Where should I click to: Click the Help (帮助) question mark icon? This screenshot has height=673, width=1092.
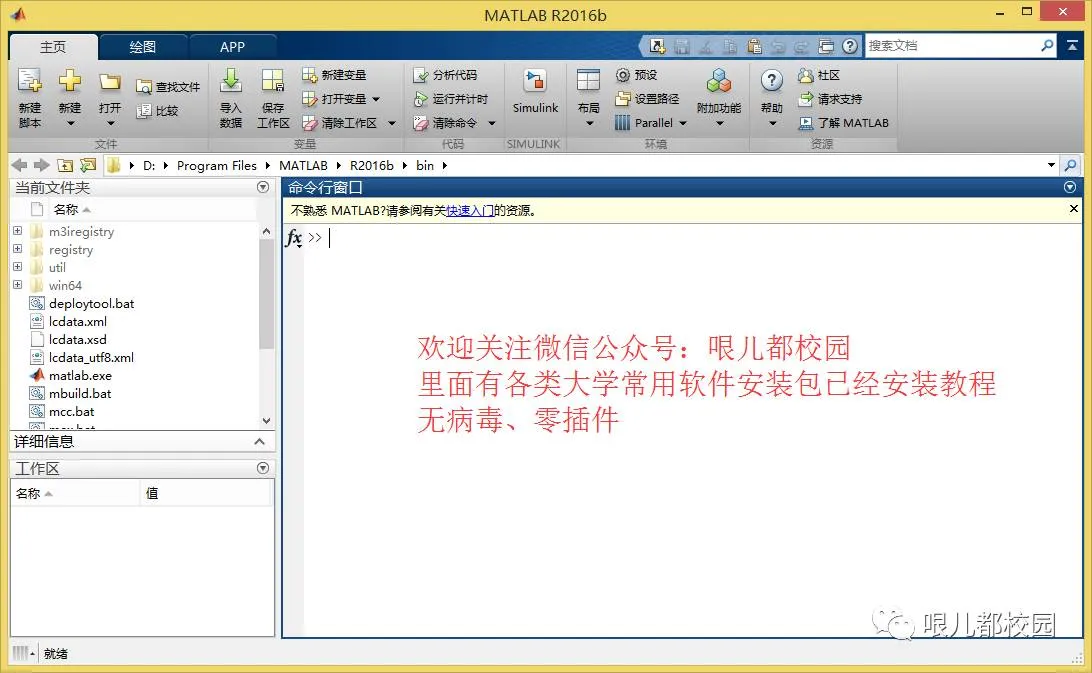[x=772, y=82]
